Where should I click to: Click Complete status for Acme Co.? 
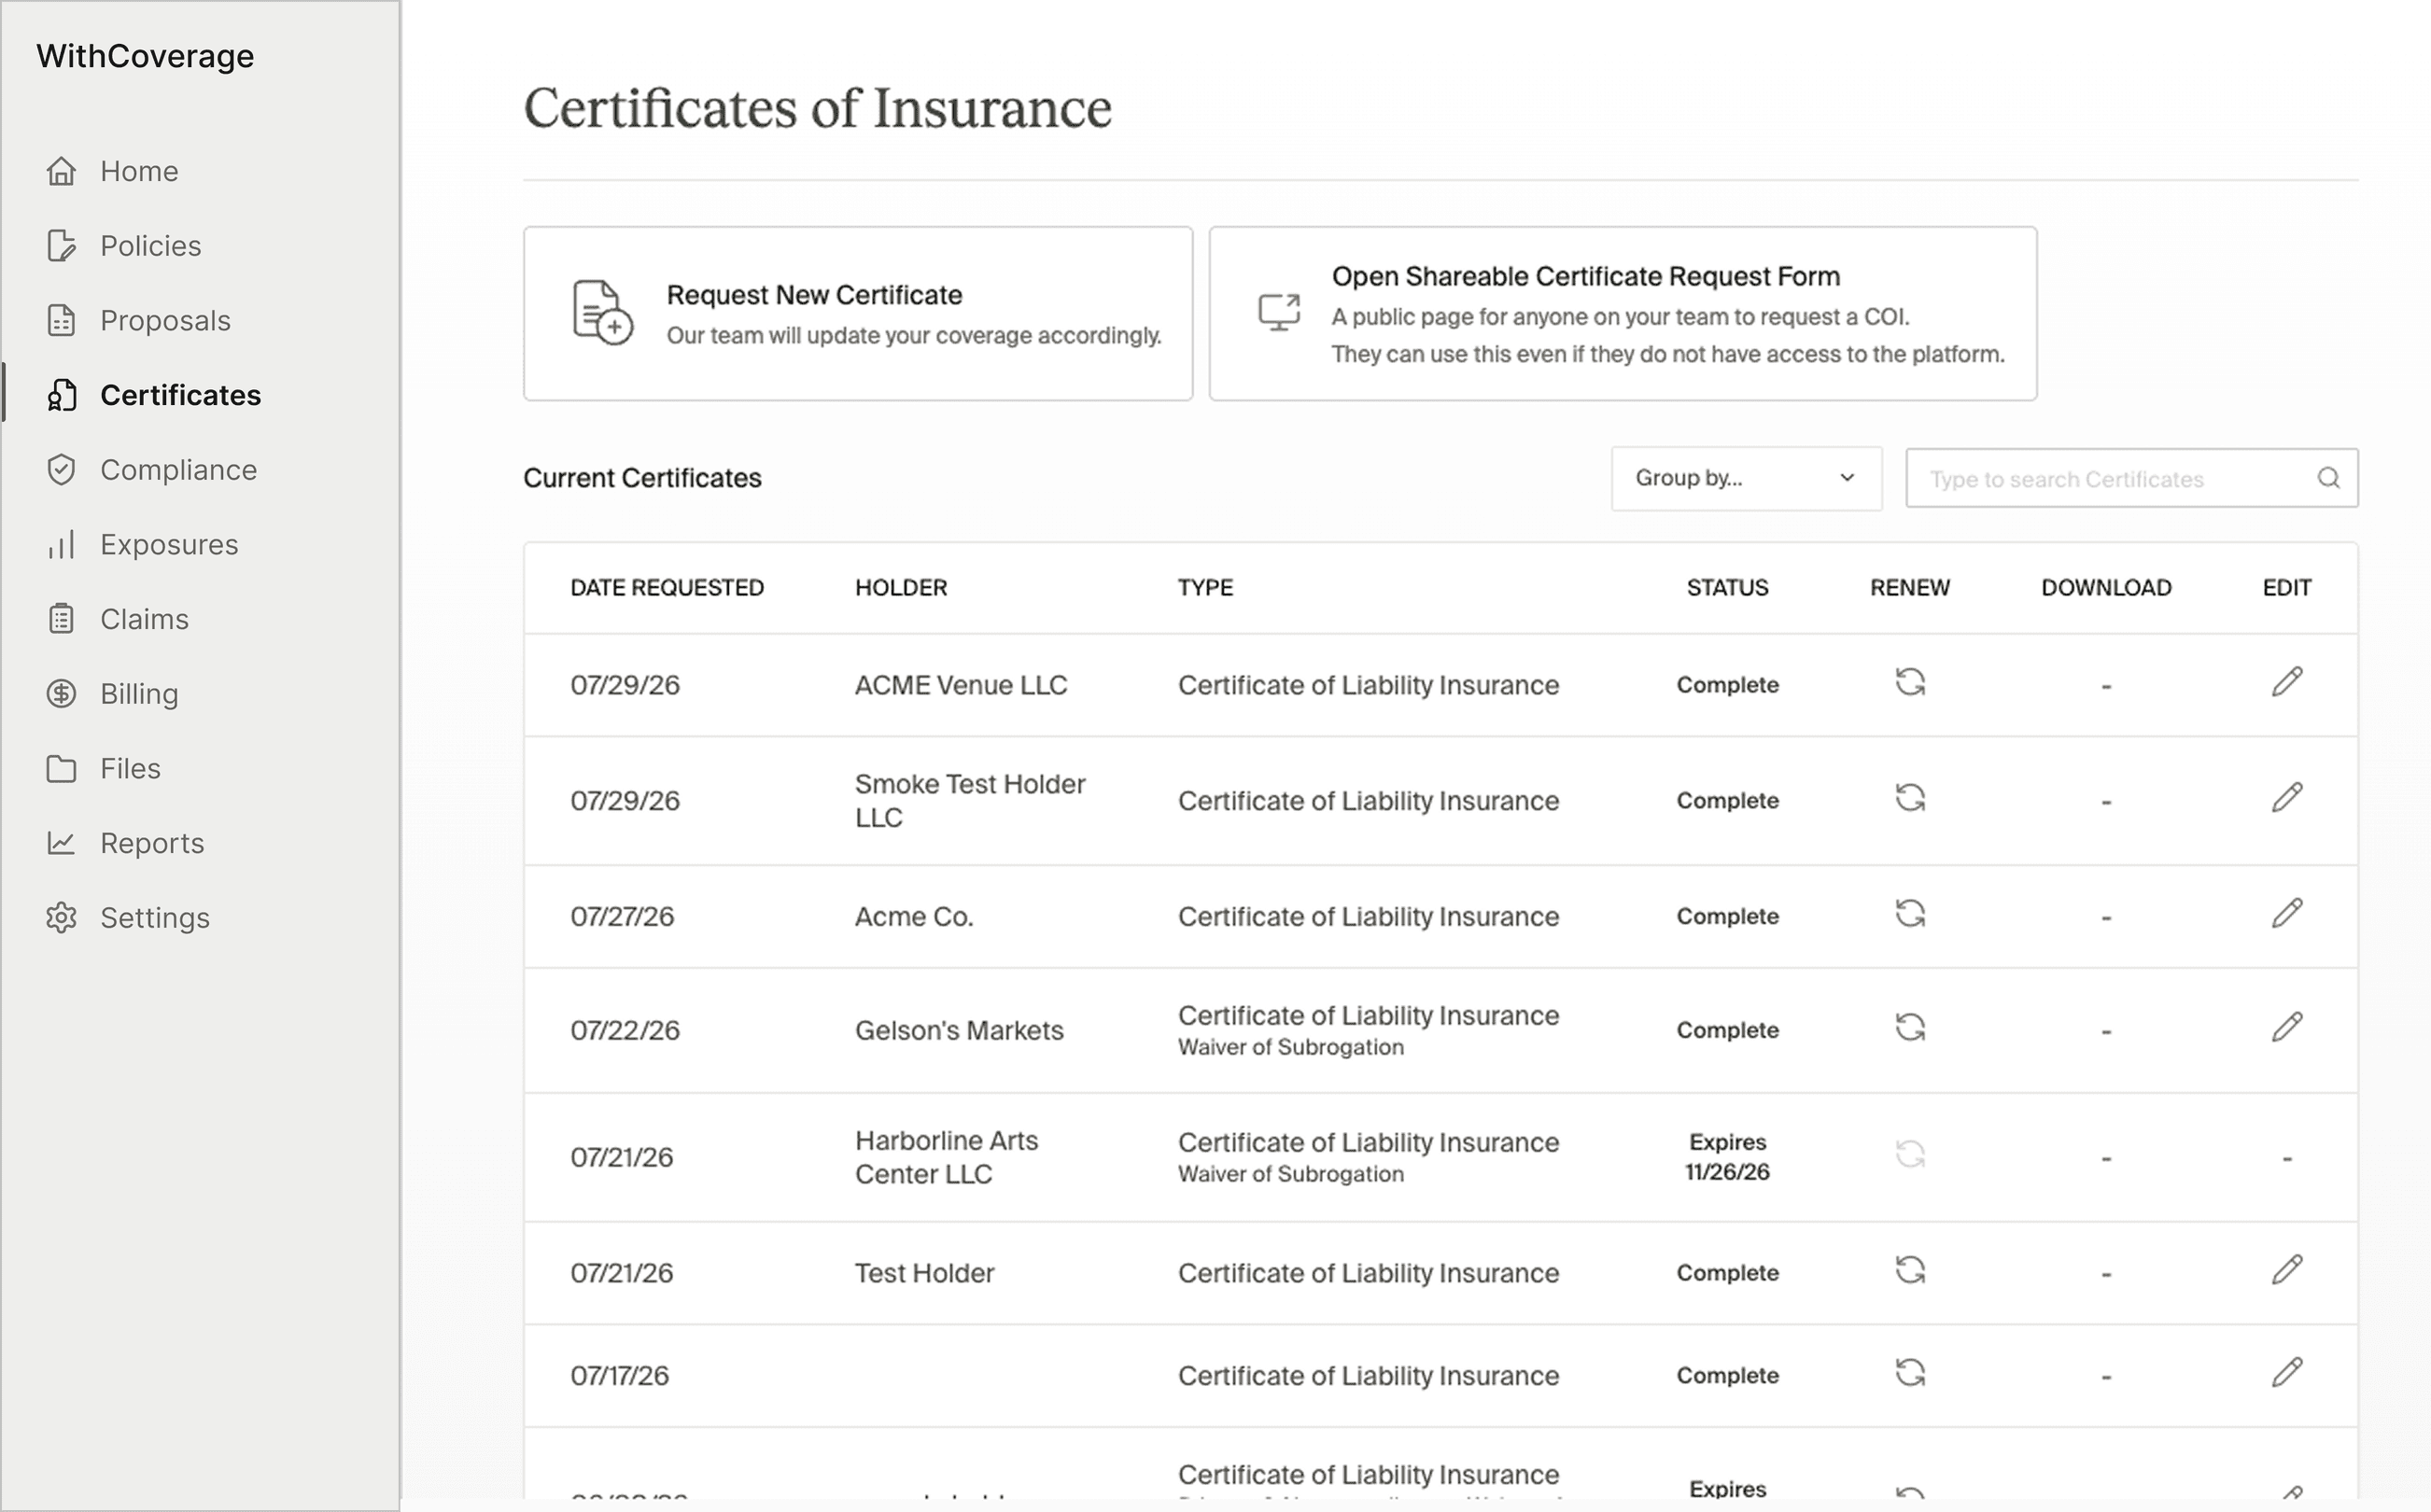[1727, 916]
